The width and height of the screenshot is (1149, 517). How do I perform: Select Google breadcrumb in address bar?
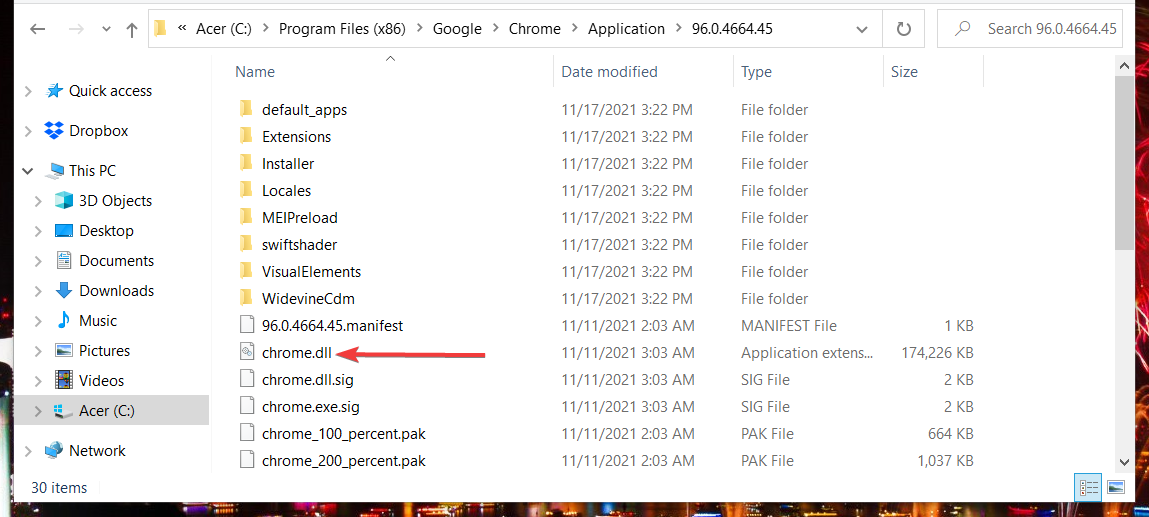tap(457, 29)
